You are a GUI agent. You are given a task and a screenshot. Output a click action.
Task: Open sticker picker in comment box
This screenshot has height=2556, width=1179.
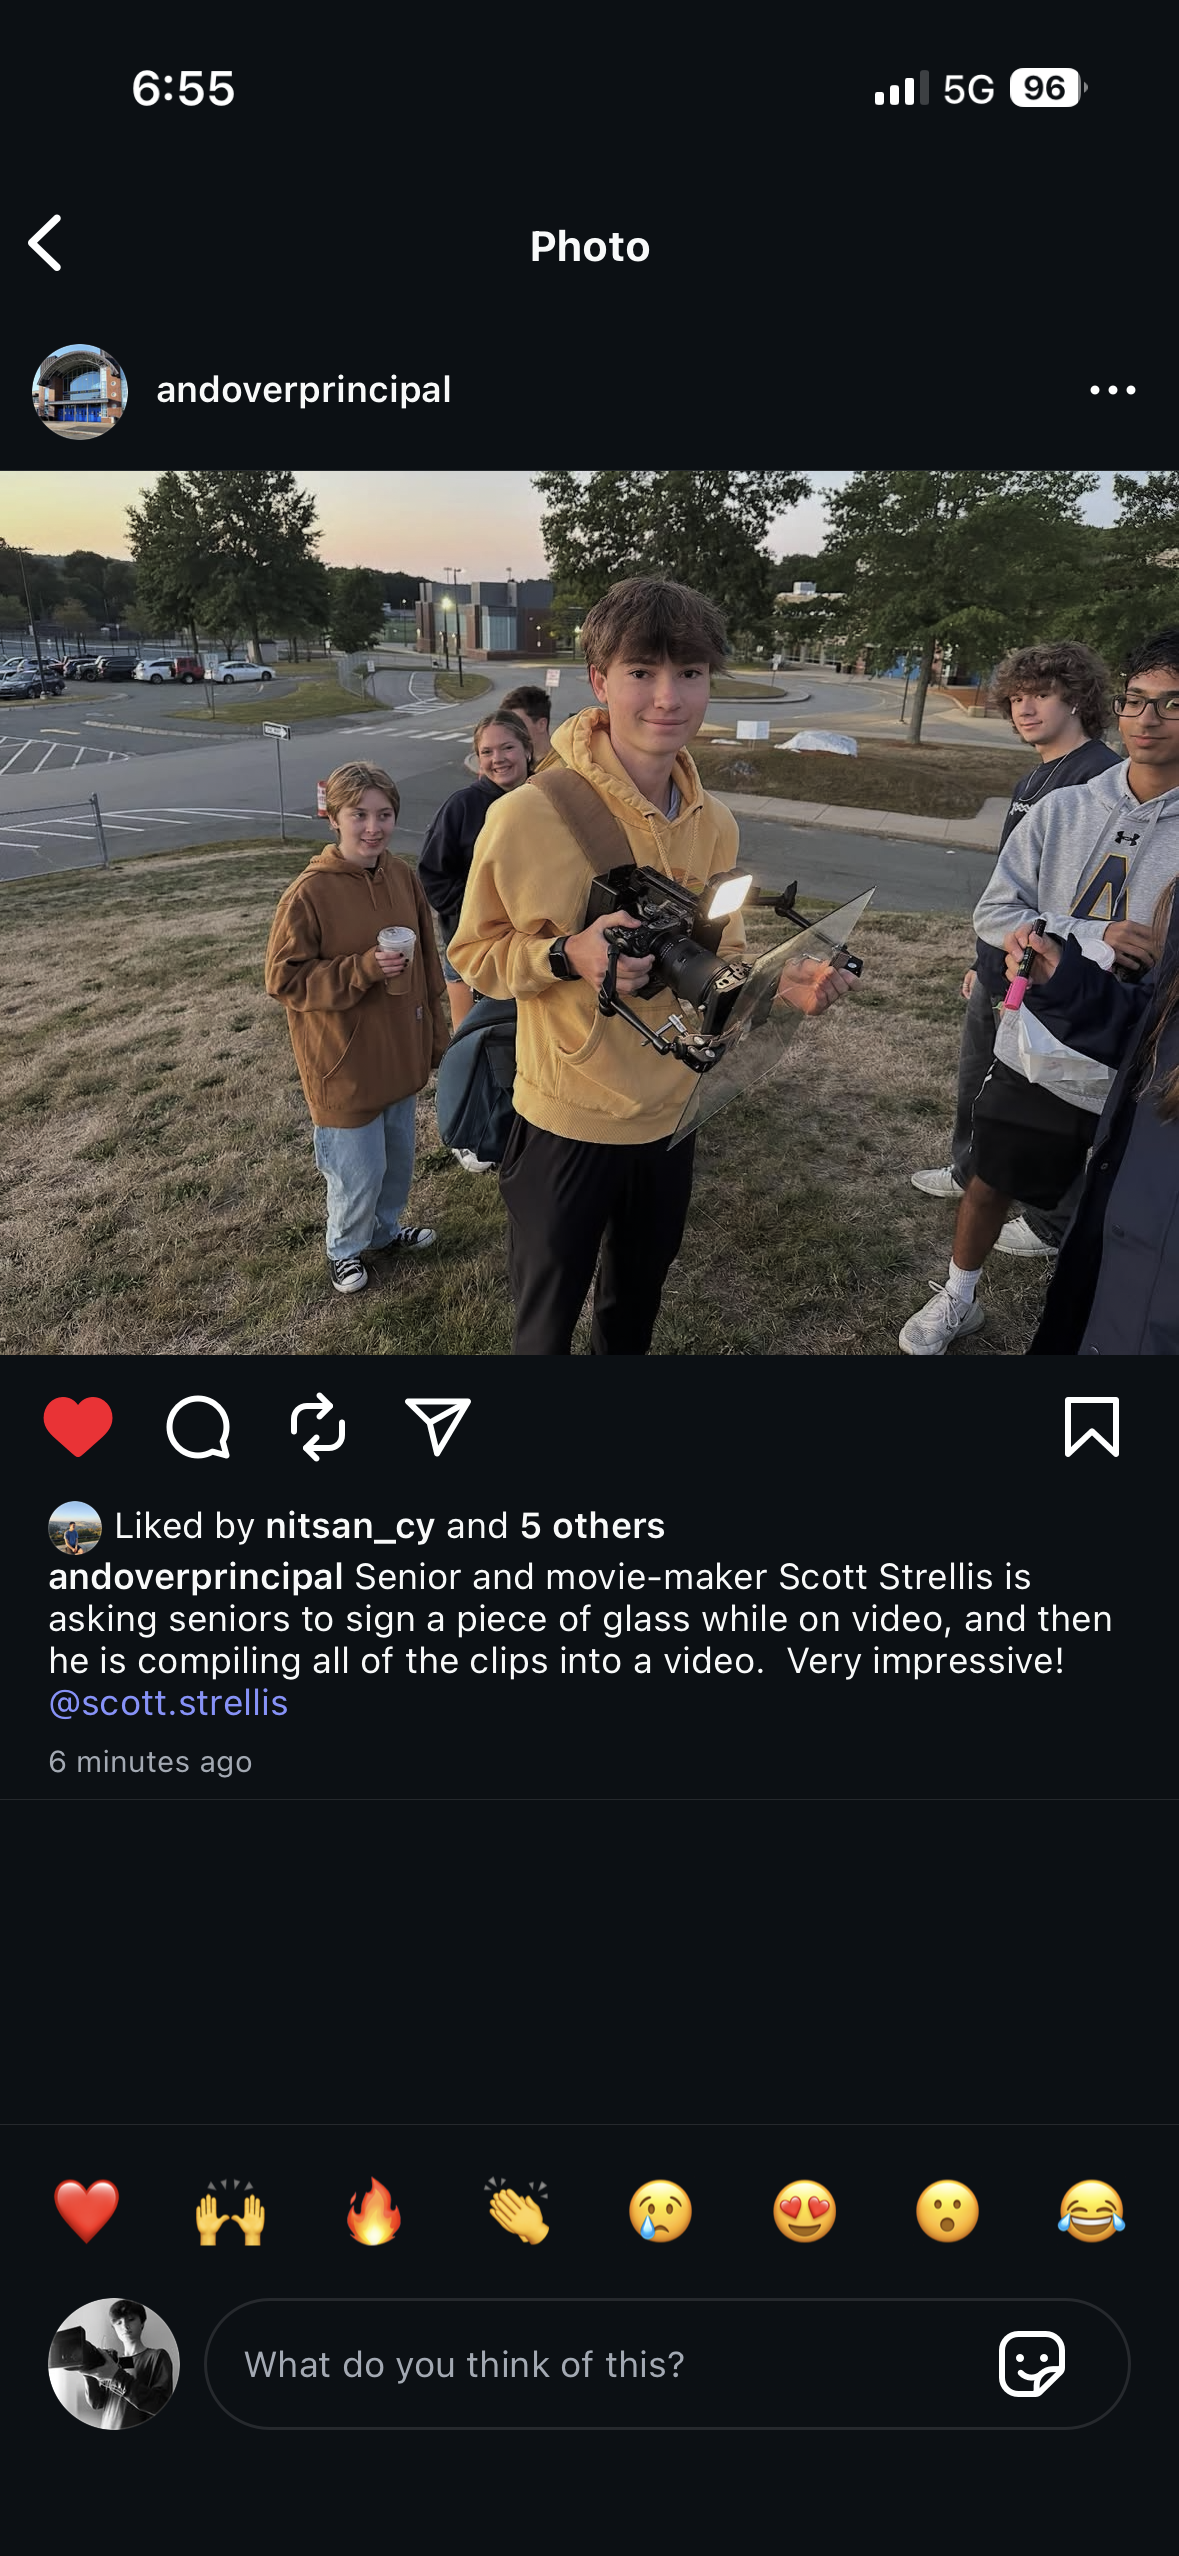[1032, 2364]
